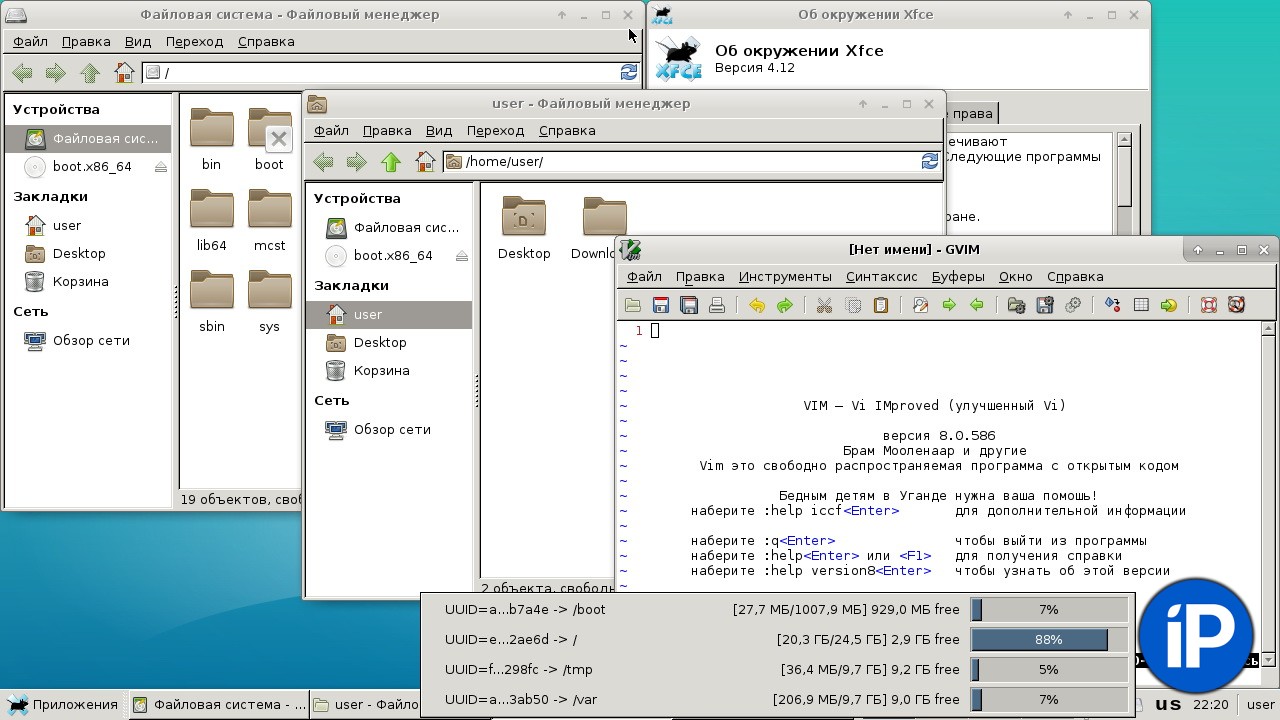Open Find and Replace from GVIM toolbar
1280x720 pixels.
921,306
